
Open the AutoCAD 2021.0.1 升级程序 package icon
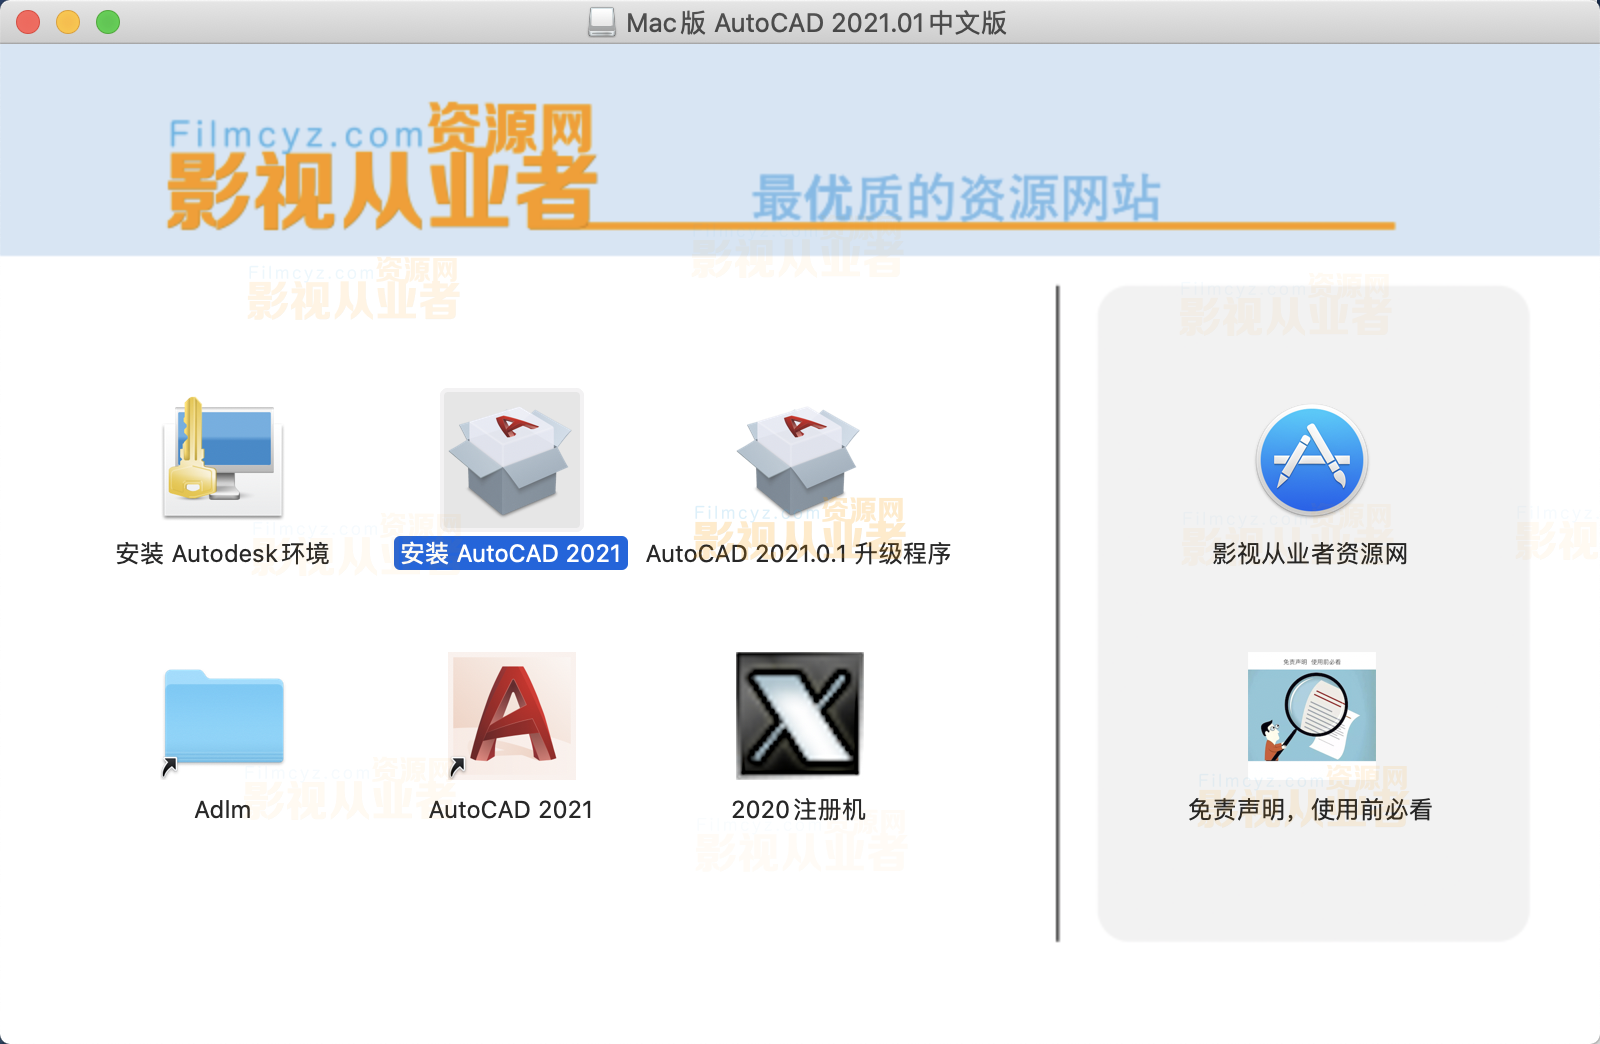coord(798,459)
